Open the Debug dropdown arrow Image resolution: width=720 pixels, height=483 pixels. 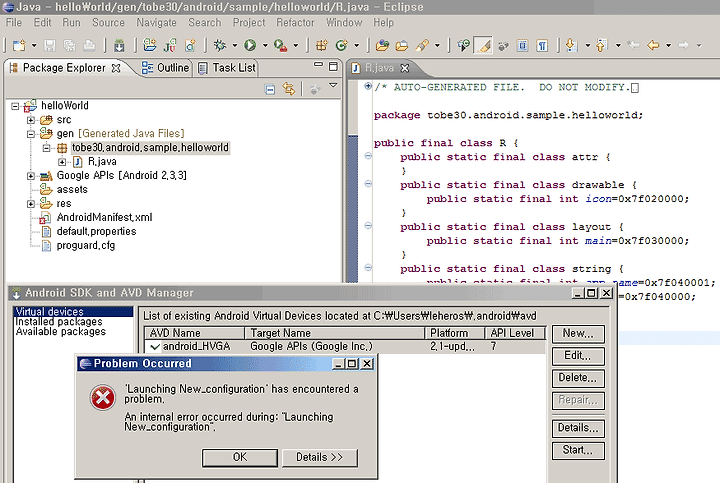tap(235, 45)
